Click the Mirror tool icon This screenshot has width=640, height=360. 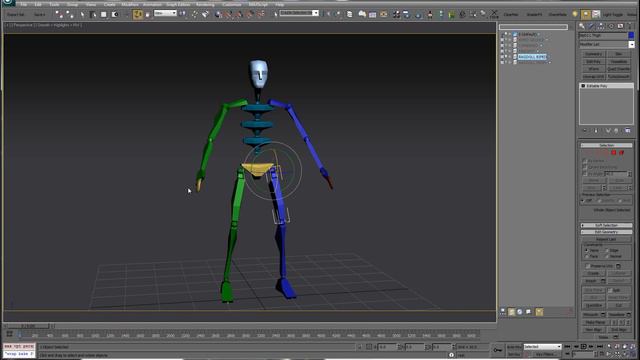tap(328, 14)
